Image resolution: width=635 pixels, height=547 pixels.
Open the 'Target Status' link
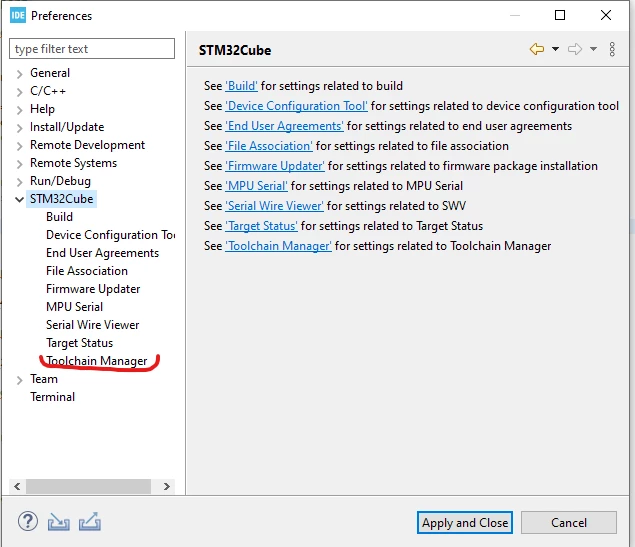click(x=261, y=226)
